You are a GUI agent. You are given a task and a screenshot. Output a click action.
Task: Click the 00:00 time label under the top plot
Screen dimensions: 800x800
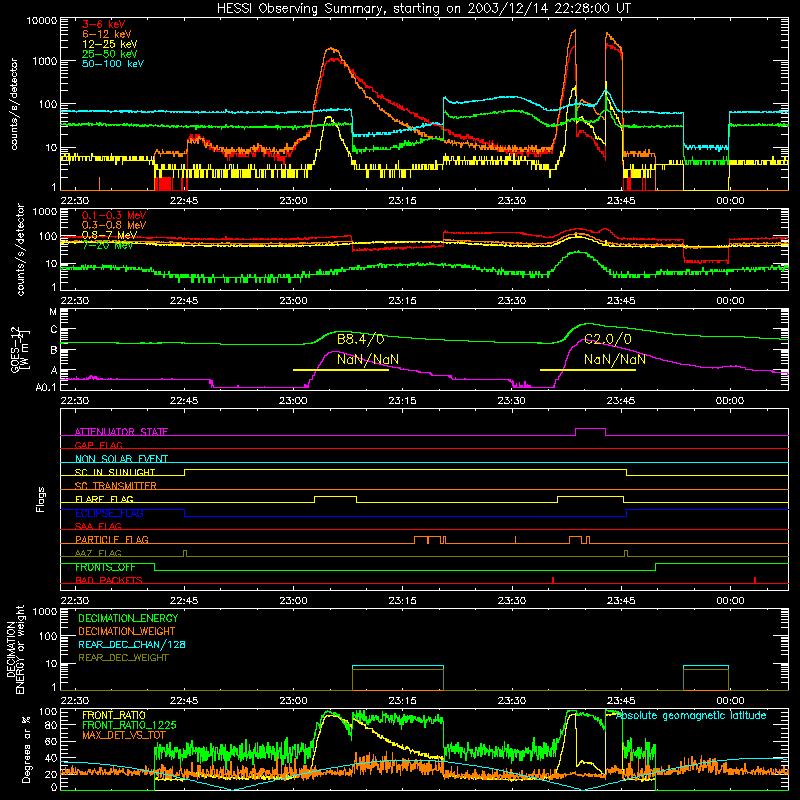tap(730, 201)
